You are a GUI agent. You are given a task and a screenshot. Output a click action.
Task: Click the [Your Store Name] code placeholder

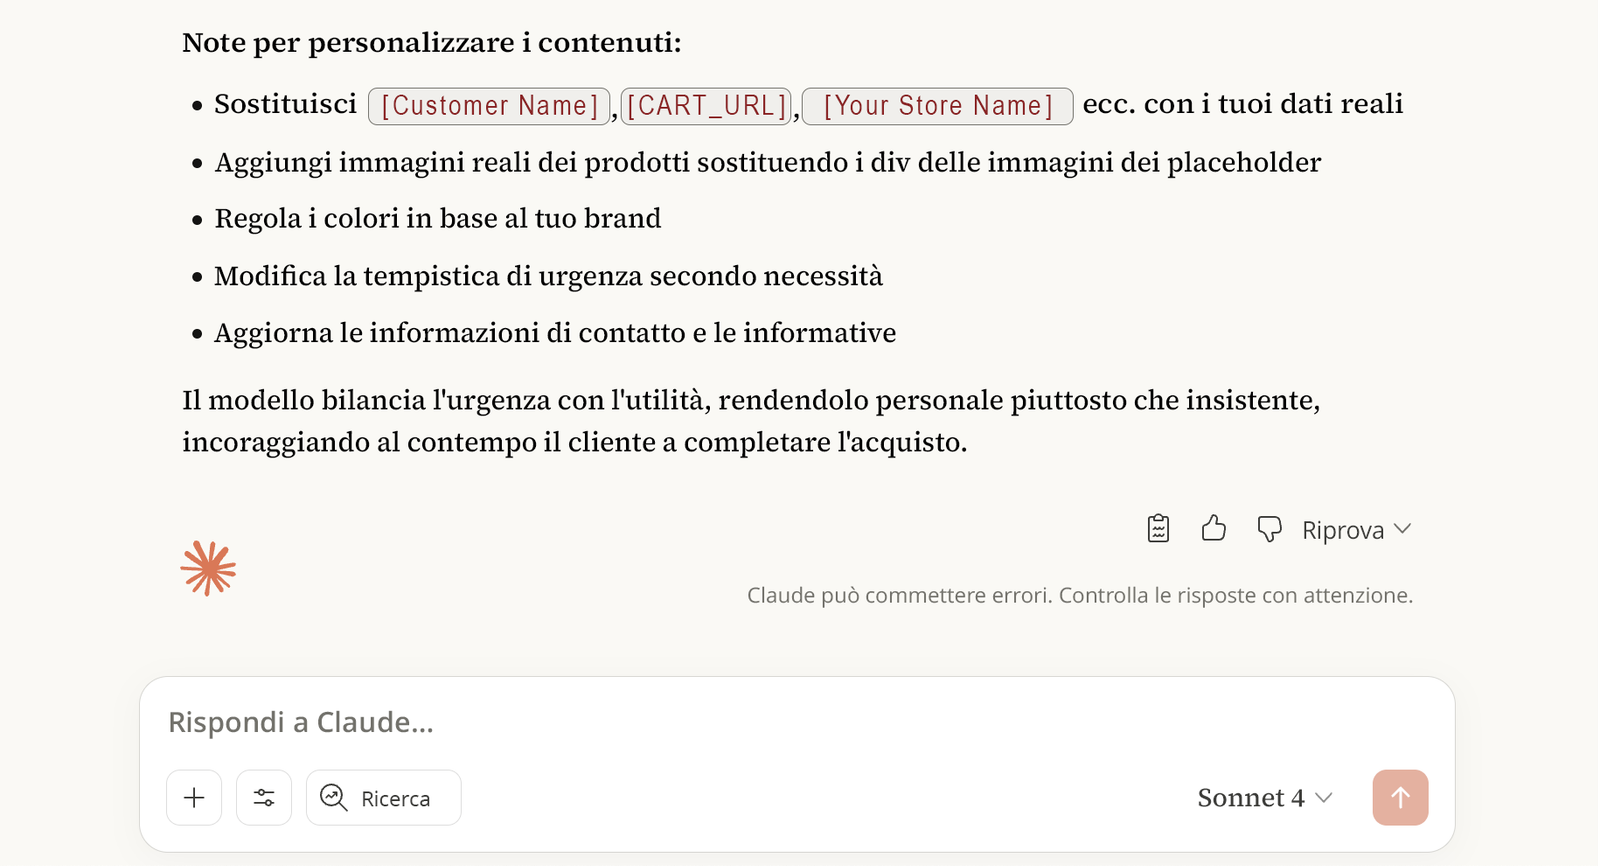[x=937, y=106]
